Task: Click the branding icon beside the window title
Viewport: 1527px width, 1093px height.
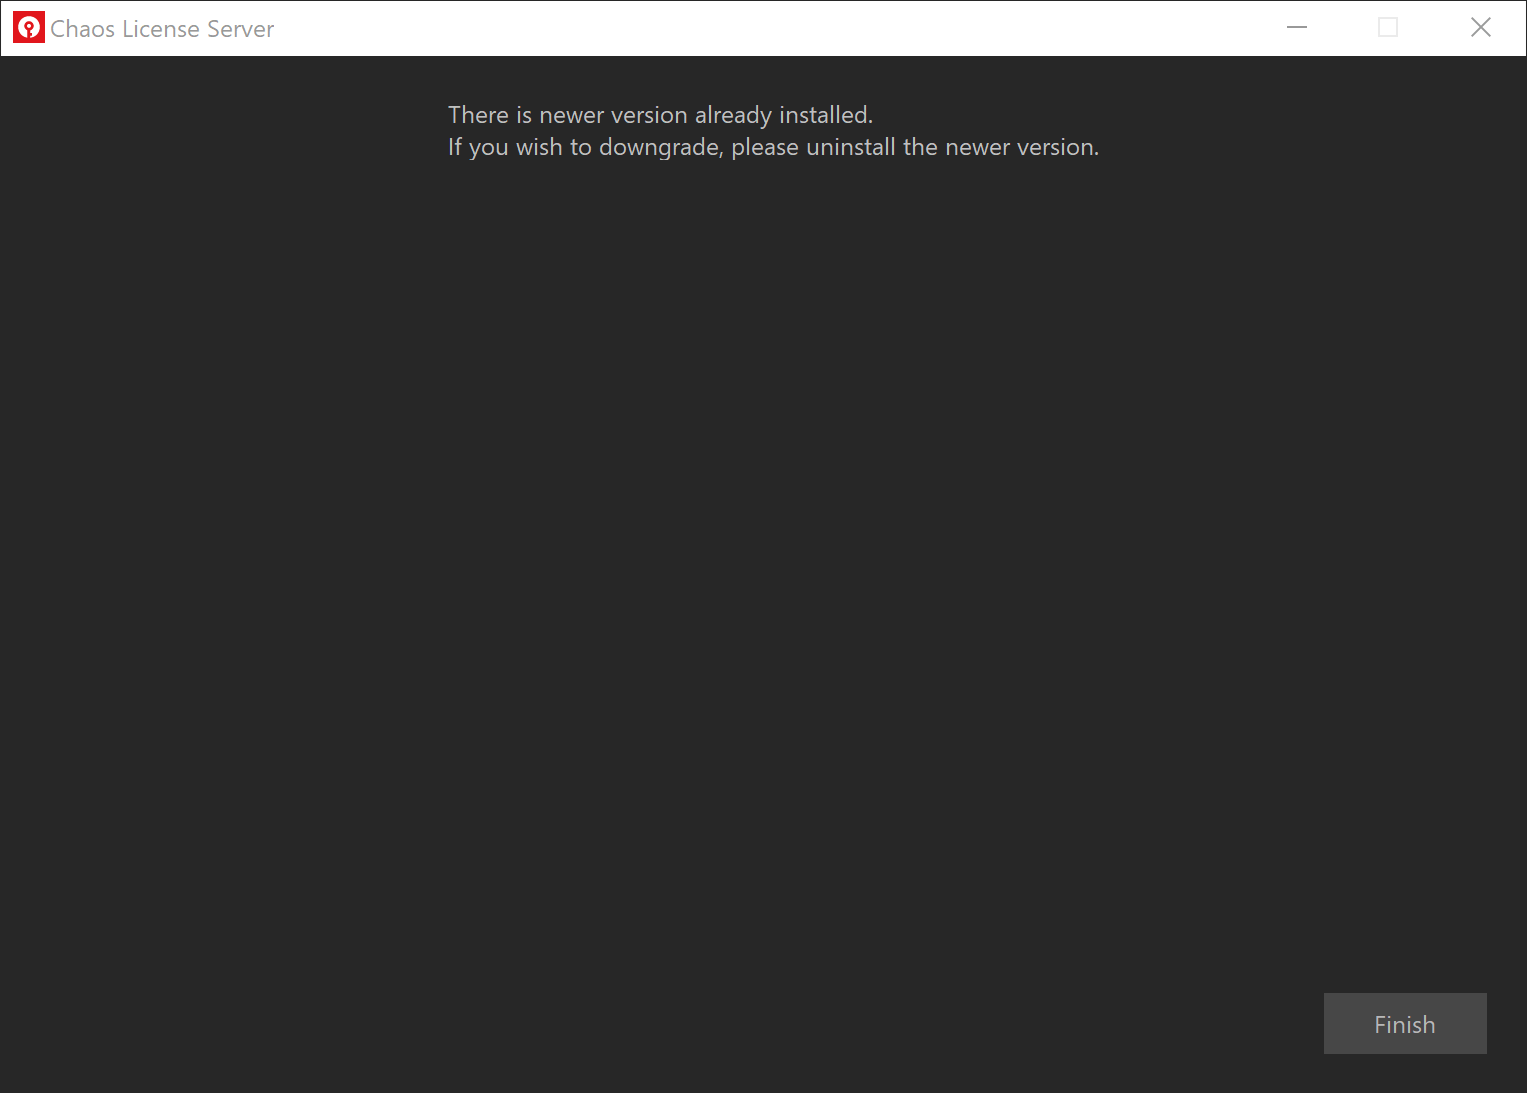Action: pyautogui.click(x=29, y=27)
